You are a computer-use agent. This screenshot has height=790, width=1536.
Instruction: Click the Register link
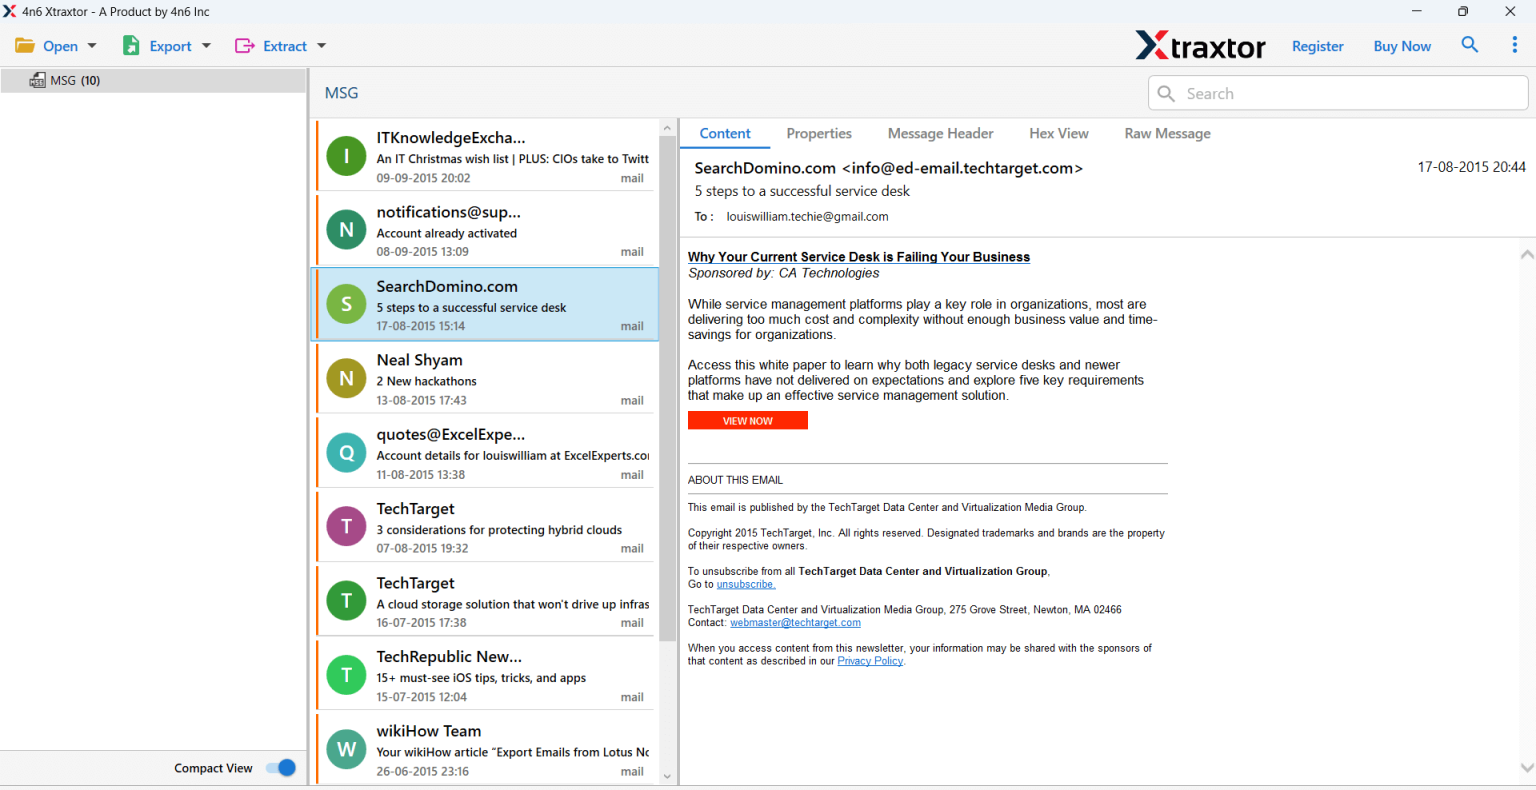coord(1317,46)
